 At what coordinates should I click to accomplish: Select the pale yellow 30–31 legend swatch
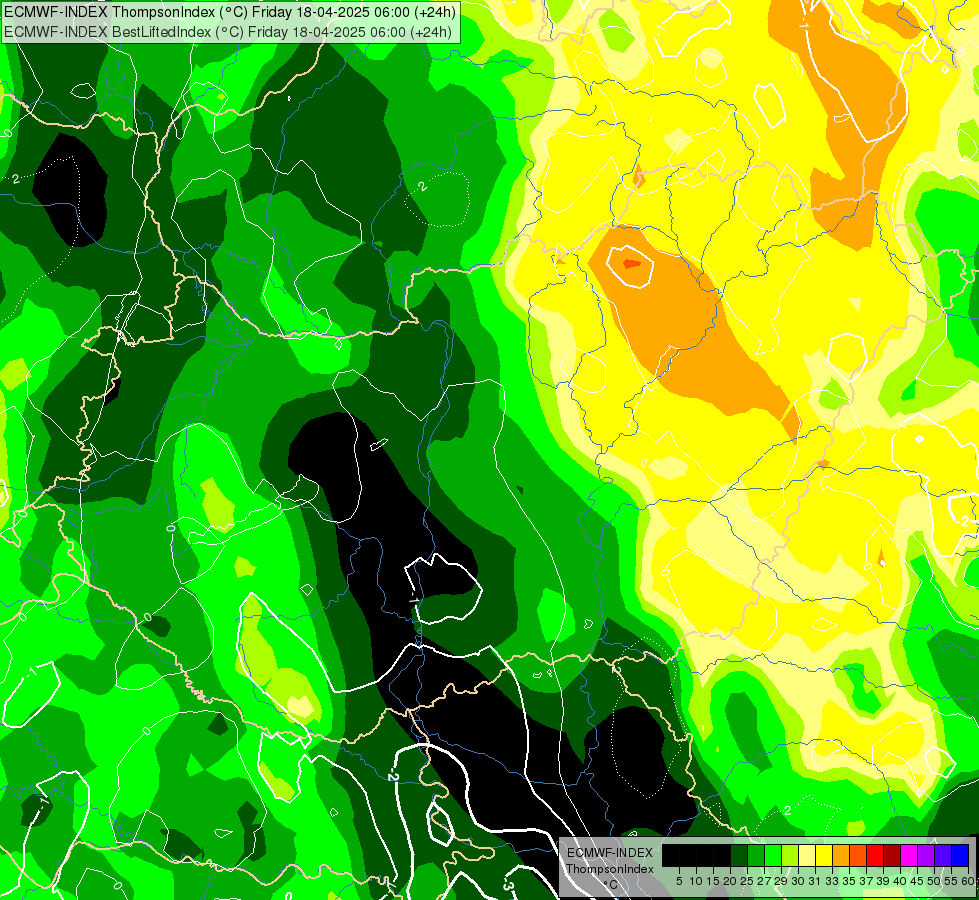point(807,855)
